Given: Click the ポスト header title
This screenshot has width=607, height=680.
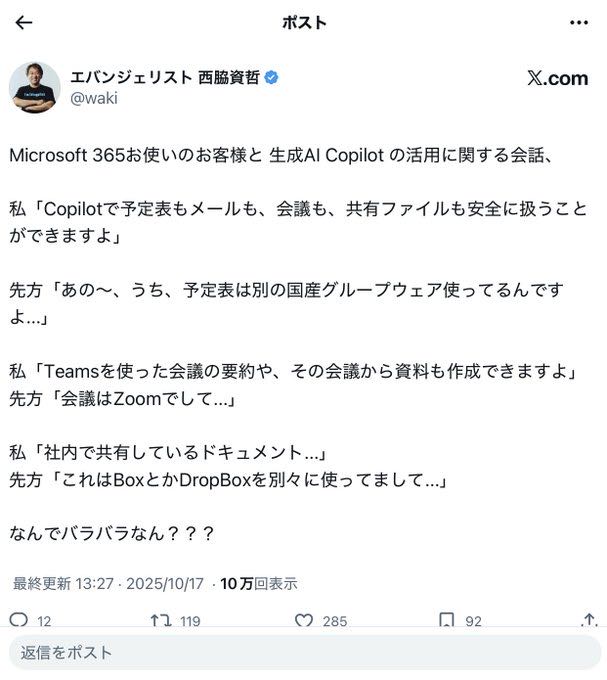Looking at the screenshot, I should [x=305, y=23].
